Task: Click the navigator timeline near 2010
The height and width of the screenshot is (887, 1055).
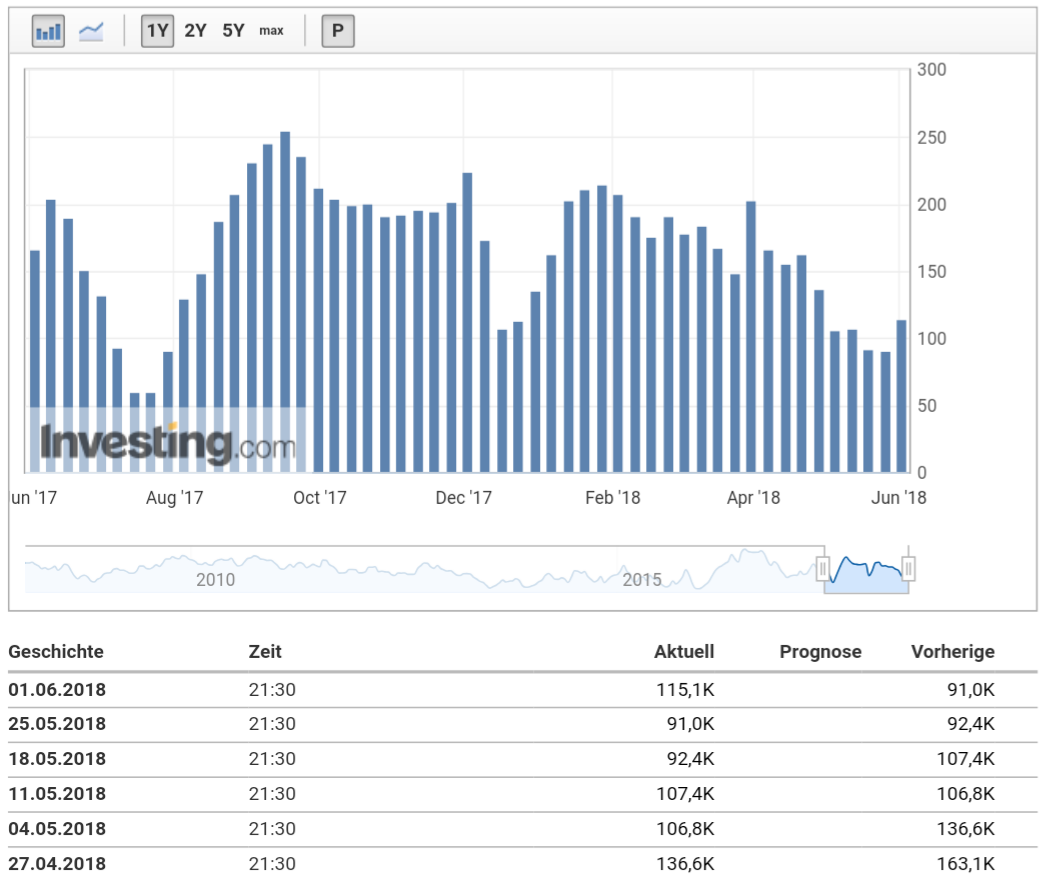Action: [215, 579]
